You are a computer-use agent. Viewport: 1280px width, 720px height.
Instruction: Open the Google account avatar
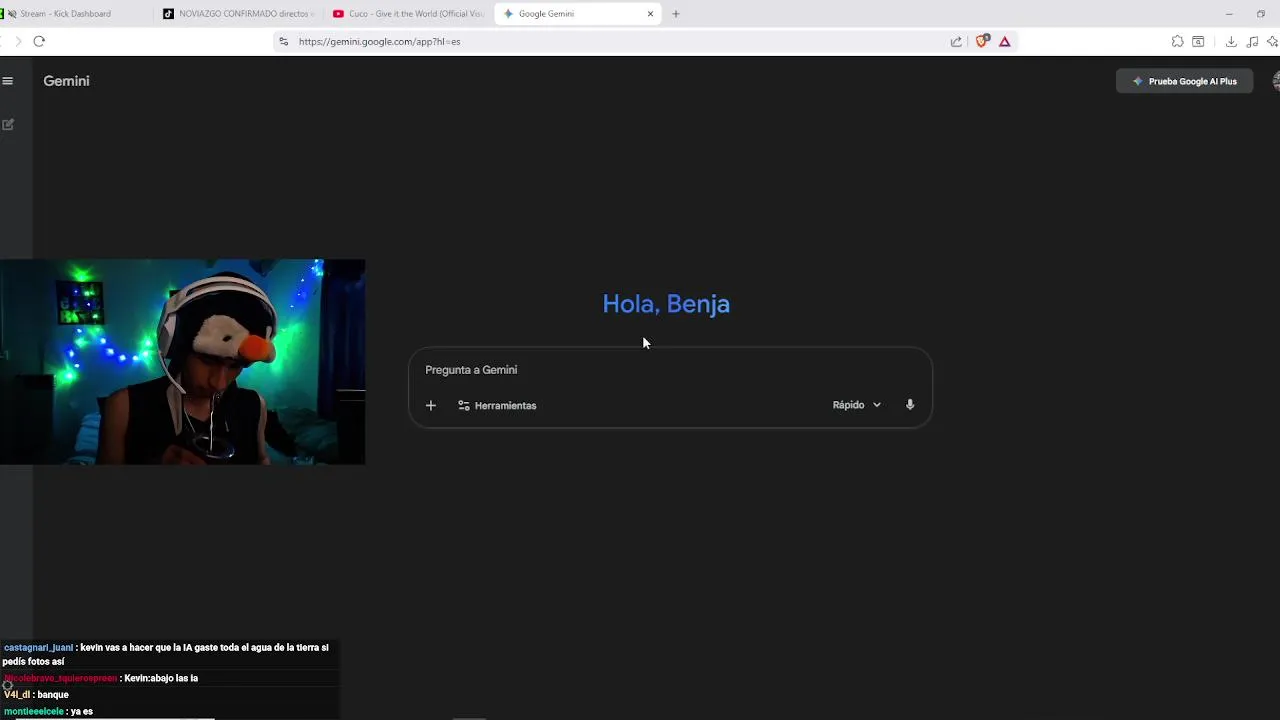1276,81
